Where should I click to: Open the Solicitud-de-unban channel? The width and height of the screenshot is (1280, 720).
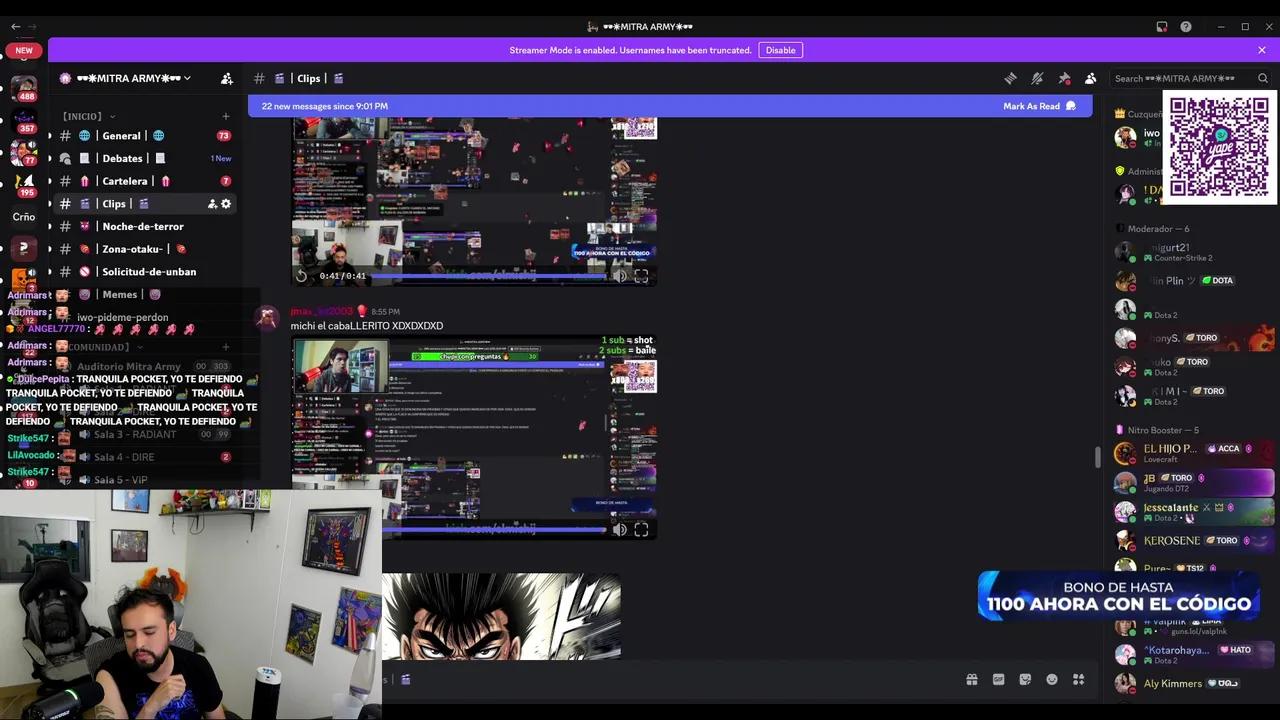(144, 272)
